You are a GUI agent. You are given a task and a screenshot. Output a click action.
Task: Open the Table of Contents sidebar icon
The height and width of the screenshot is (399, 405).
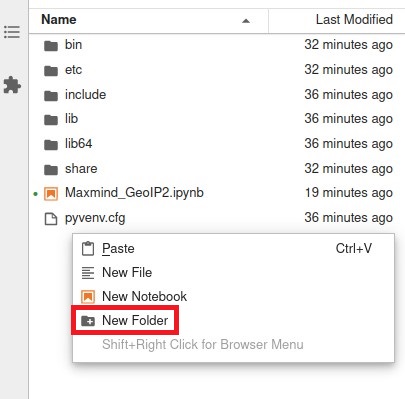coord(12,32)
